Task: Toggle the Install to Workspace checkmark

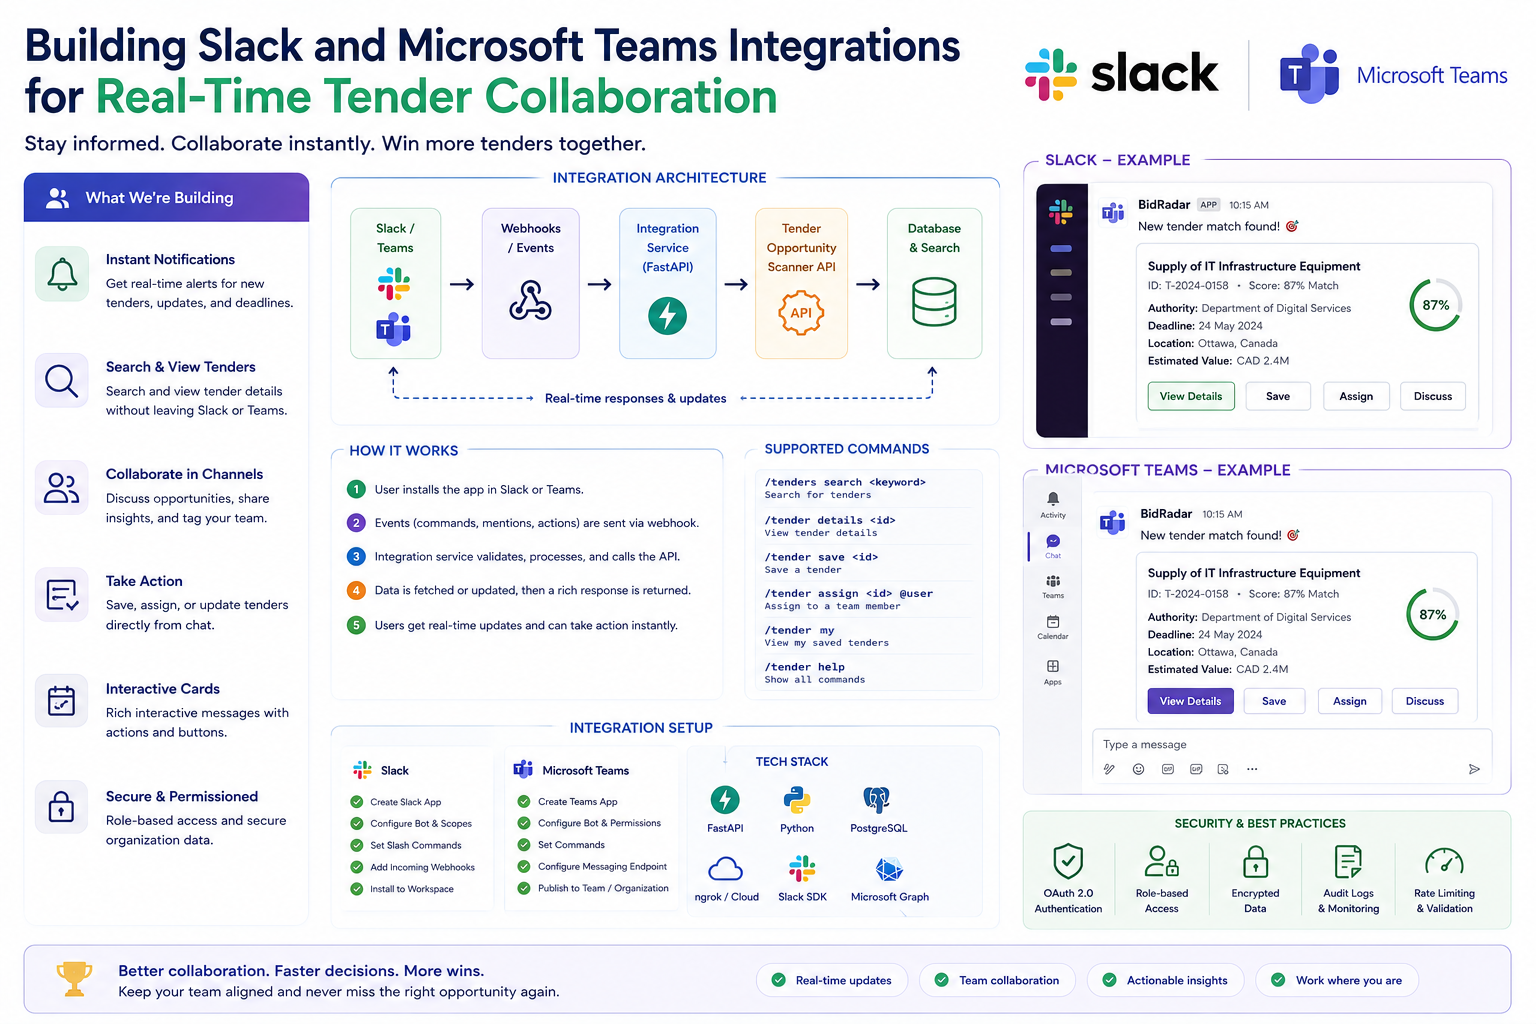Action: tap(357, 889)
